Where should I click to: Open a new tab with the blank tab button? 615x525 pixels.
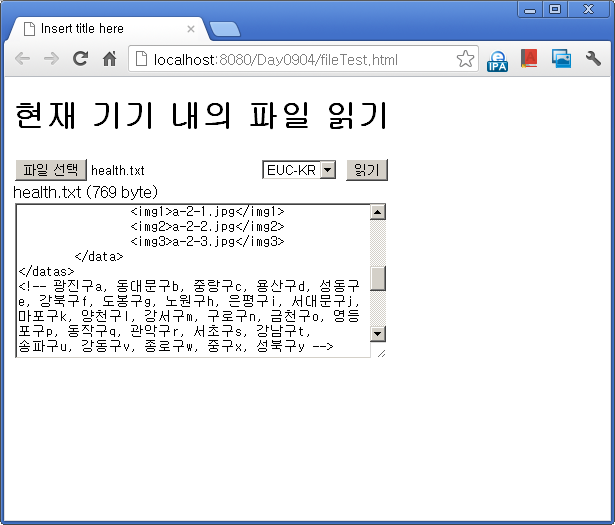tap(225, 29)
